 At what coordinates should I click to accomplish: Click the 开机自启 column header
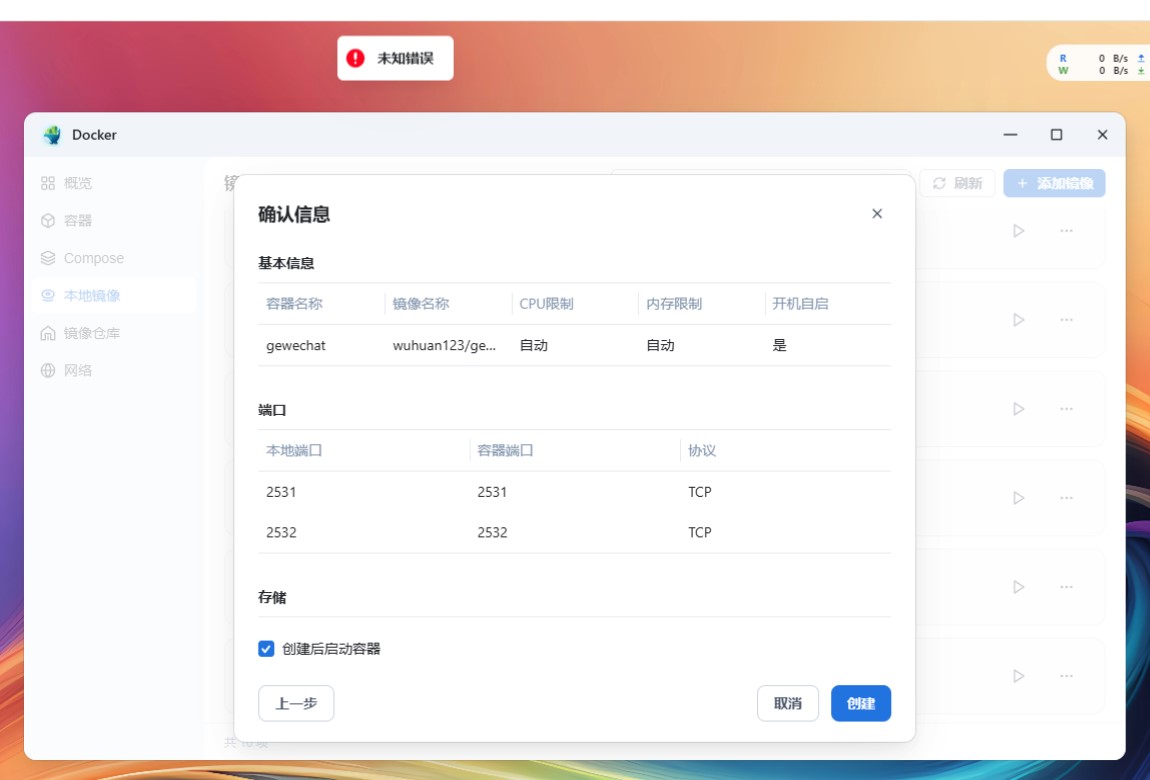[x=800, y=303]
